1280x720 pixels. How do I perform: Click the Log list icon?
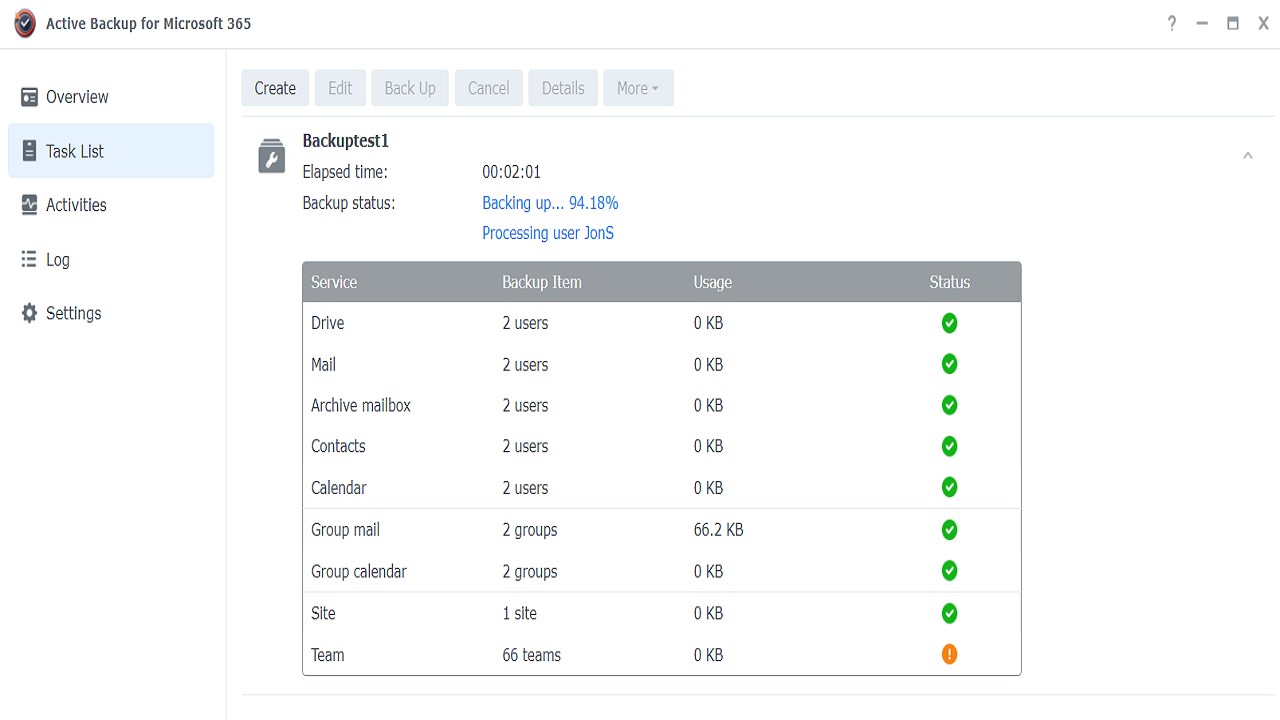tap(29, 259)
